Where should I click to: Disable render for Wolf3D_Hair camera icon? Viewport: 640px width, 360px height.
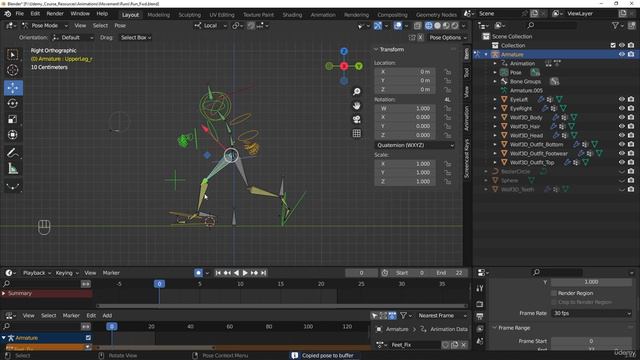631,126
